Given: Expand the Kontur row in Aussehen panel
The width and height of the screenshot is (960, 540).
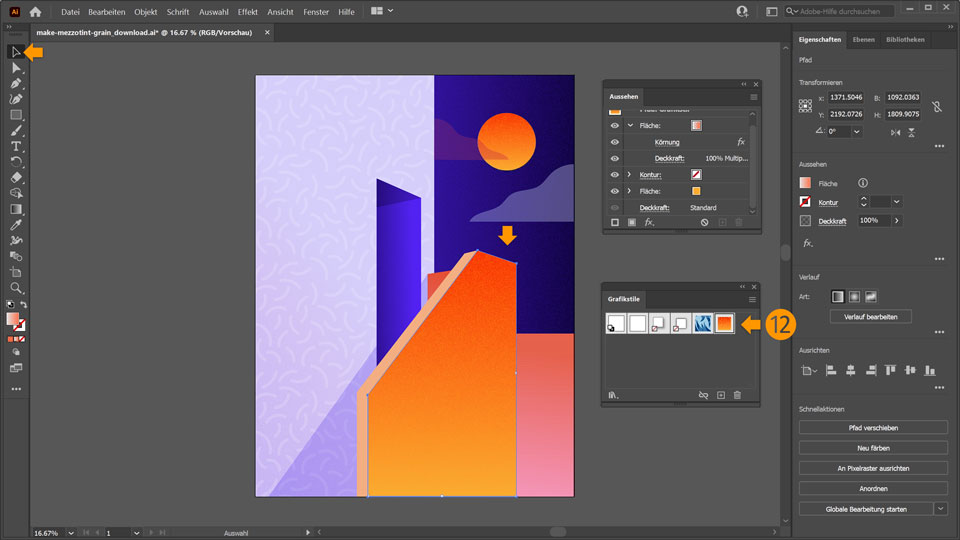Looking at the screenshot, I should pyautogui.click(x=629, y=175).
